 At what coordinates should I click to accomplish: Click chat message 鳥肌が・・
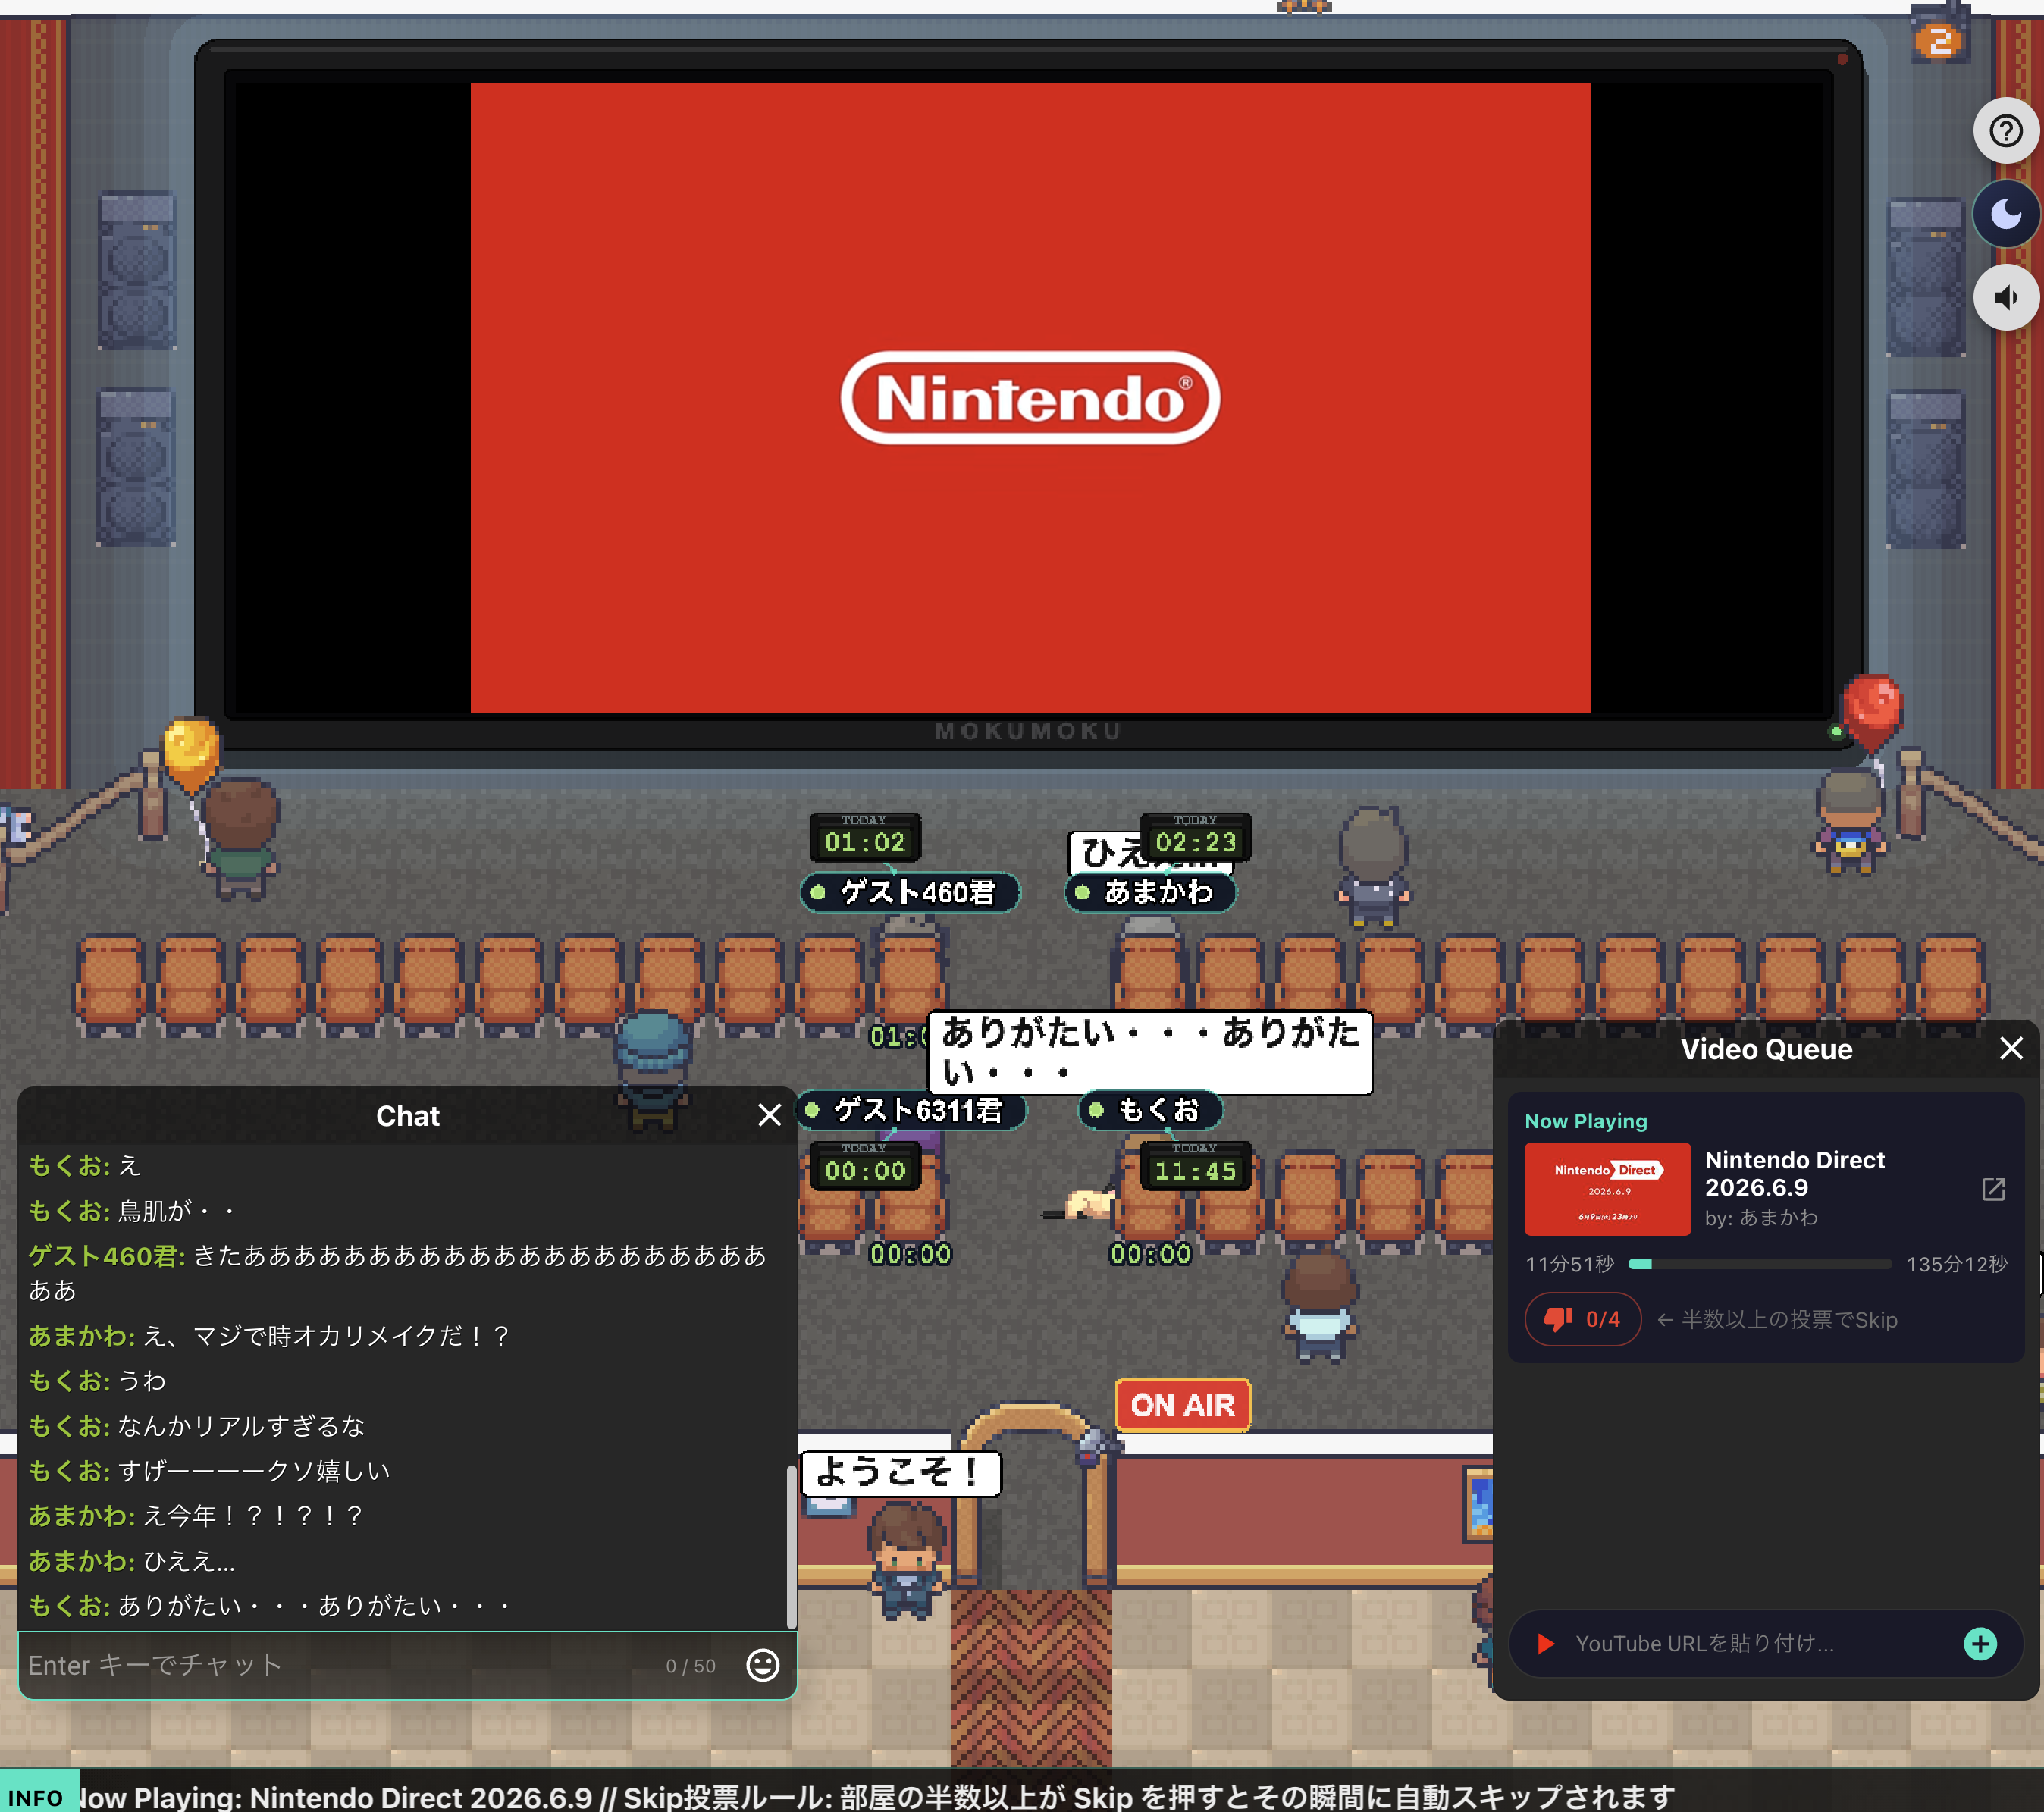tap(177, 1210)
